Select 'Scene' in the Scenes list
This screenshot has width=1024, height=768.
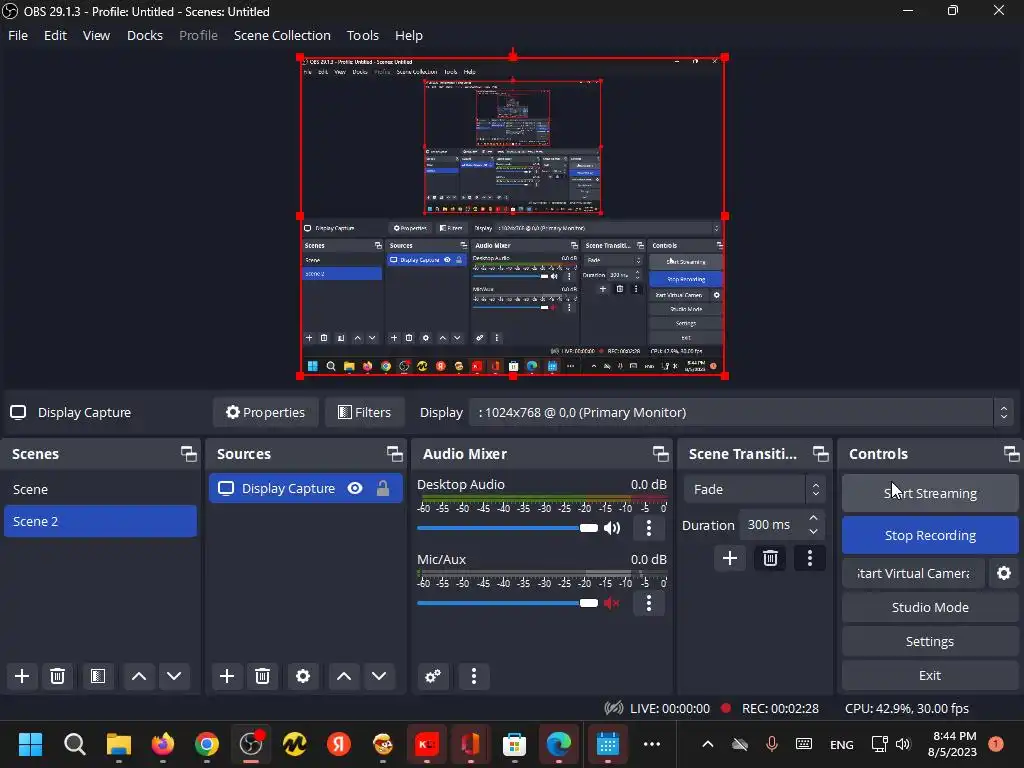pos(101,489)
